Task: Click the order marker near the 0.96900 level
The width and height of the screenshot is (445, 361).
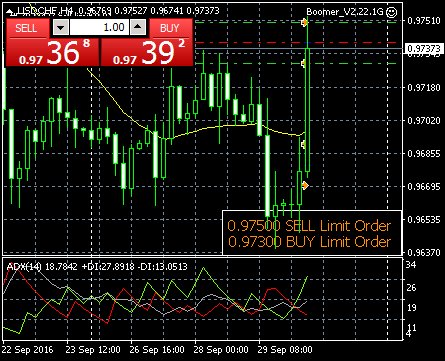Action: click(303, 144)
